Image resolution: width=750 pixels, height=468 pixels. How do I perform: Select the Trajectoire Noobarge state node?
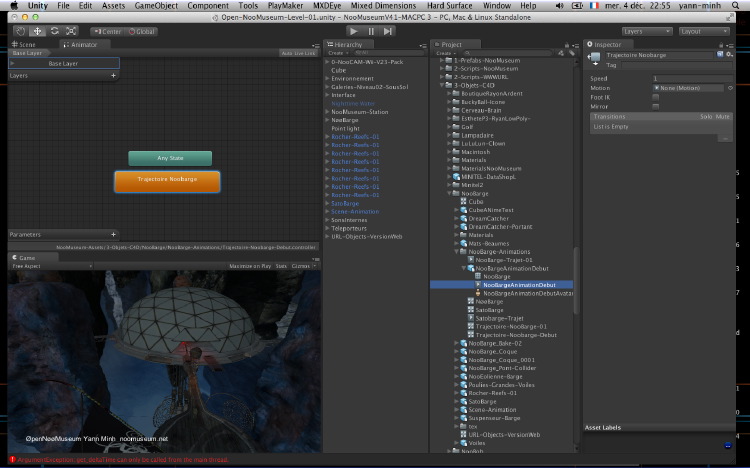click(167, 181)
